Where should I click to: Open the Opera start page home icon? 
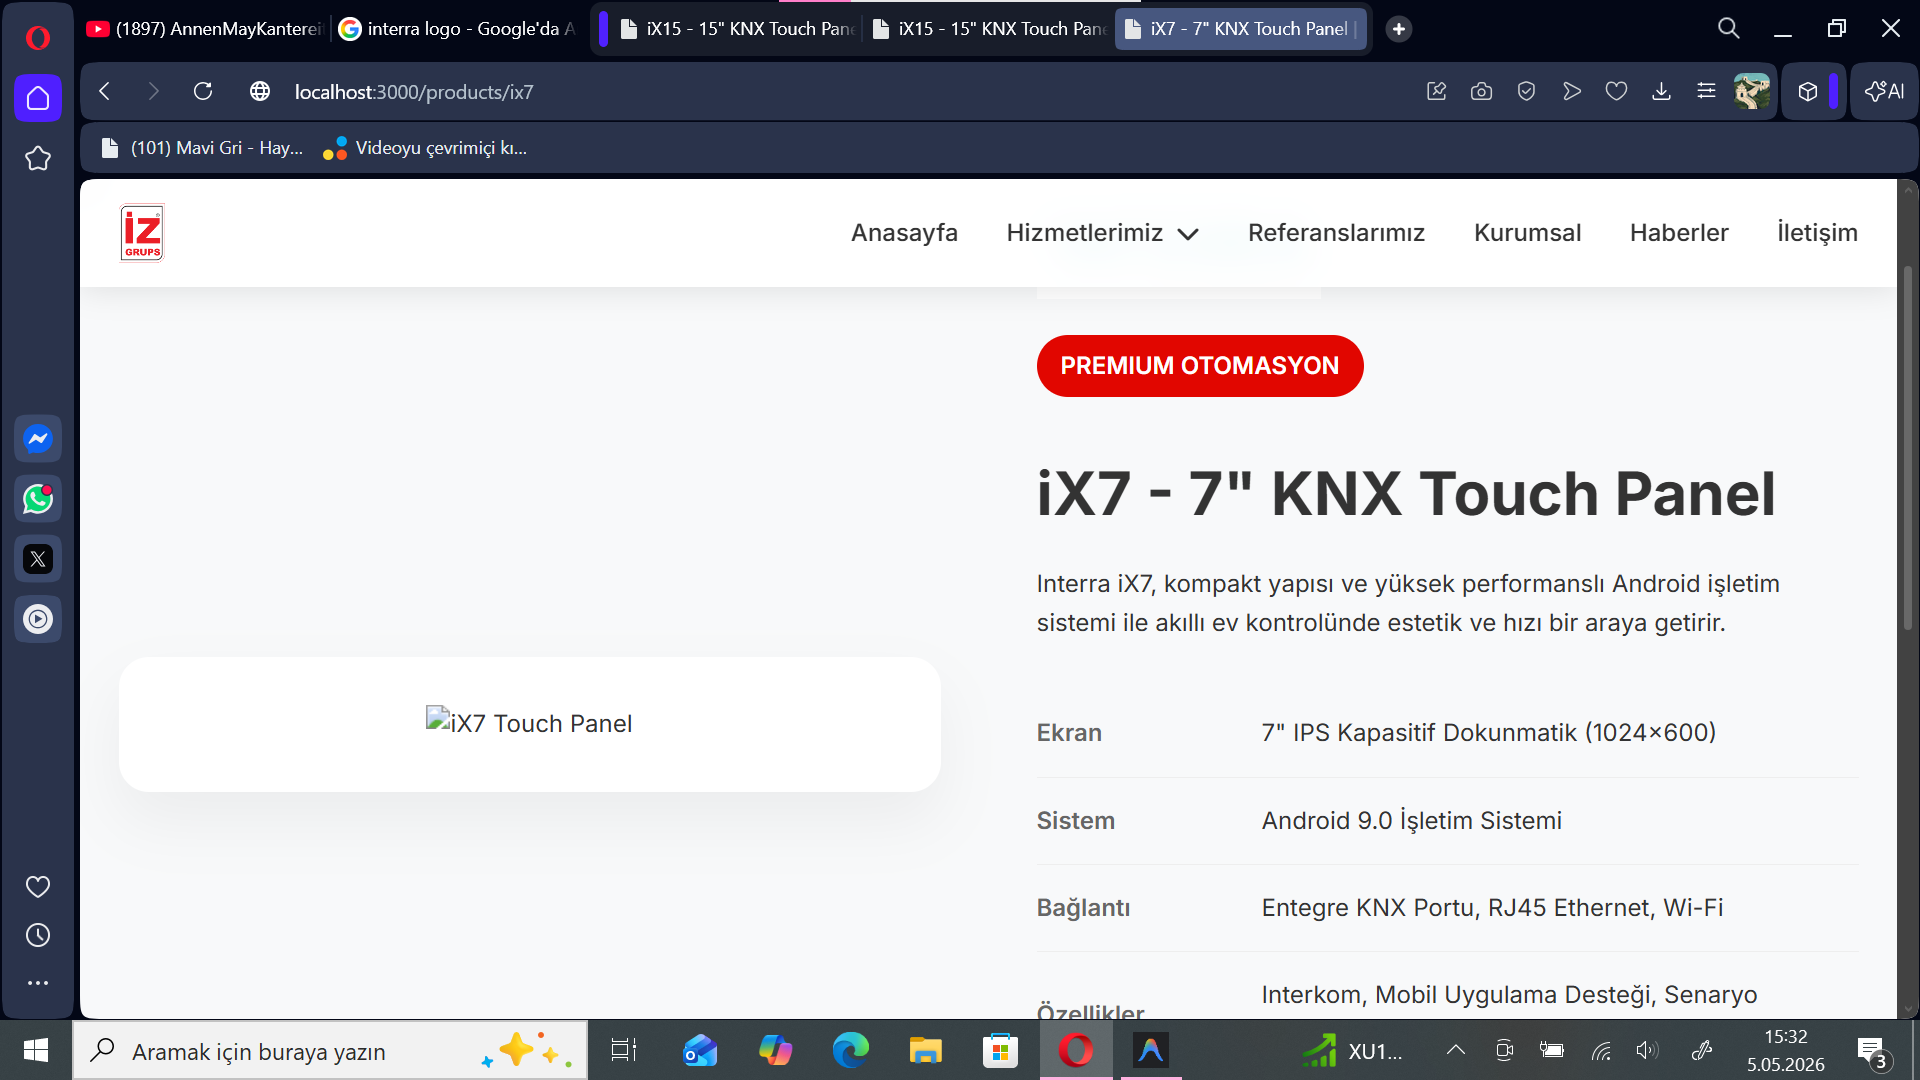click(38, 98)
